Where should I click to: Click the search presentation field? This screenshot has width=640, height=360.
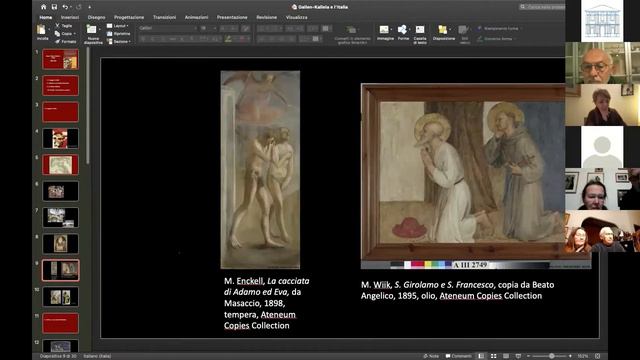542,7
